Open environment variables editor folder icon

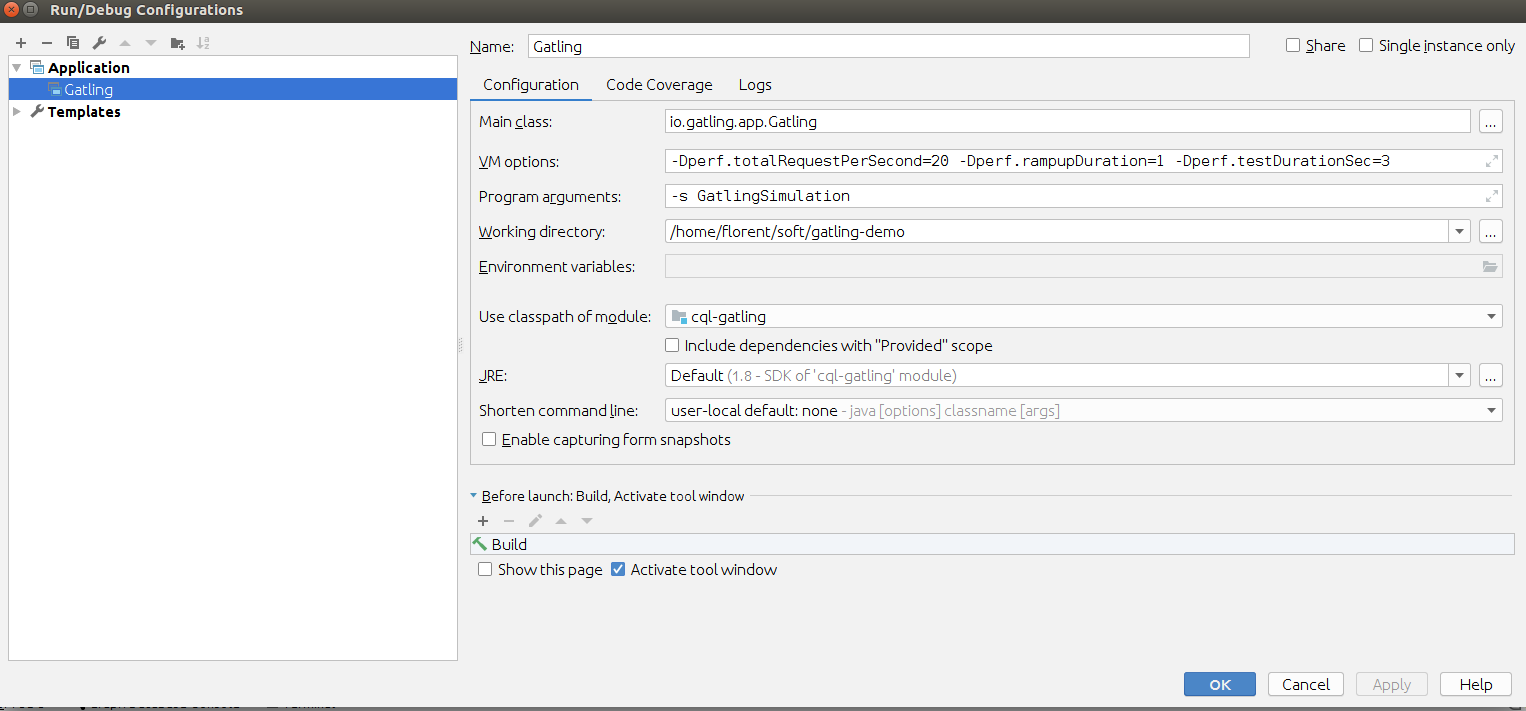point(1490,267)
